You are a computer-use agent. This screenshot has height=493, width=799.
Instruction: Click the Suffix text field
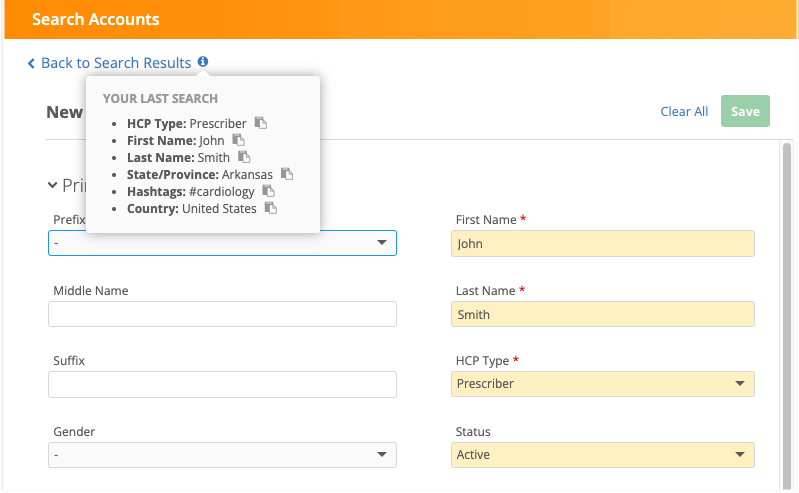pos(222,384)
